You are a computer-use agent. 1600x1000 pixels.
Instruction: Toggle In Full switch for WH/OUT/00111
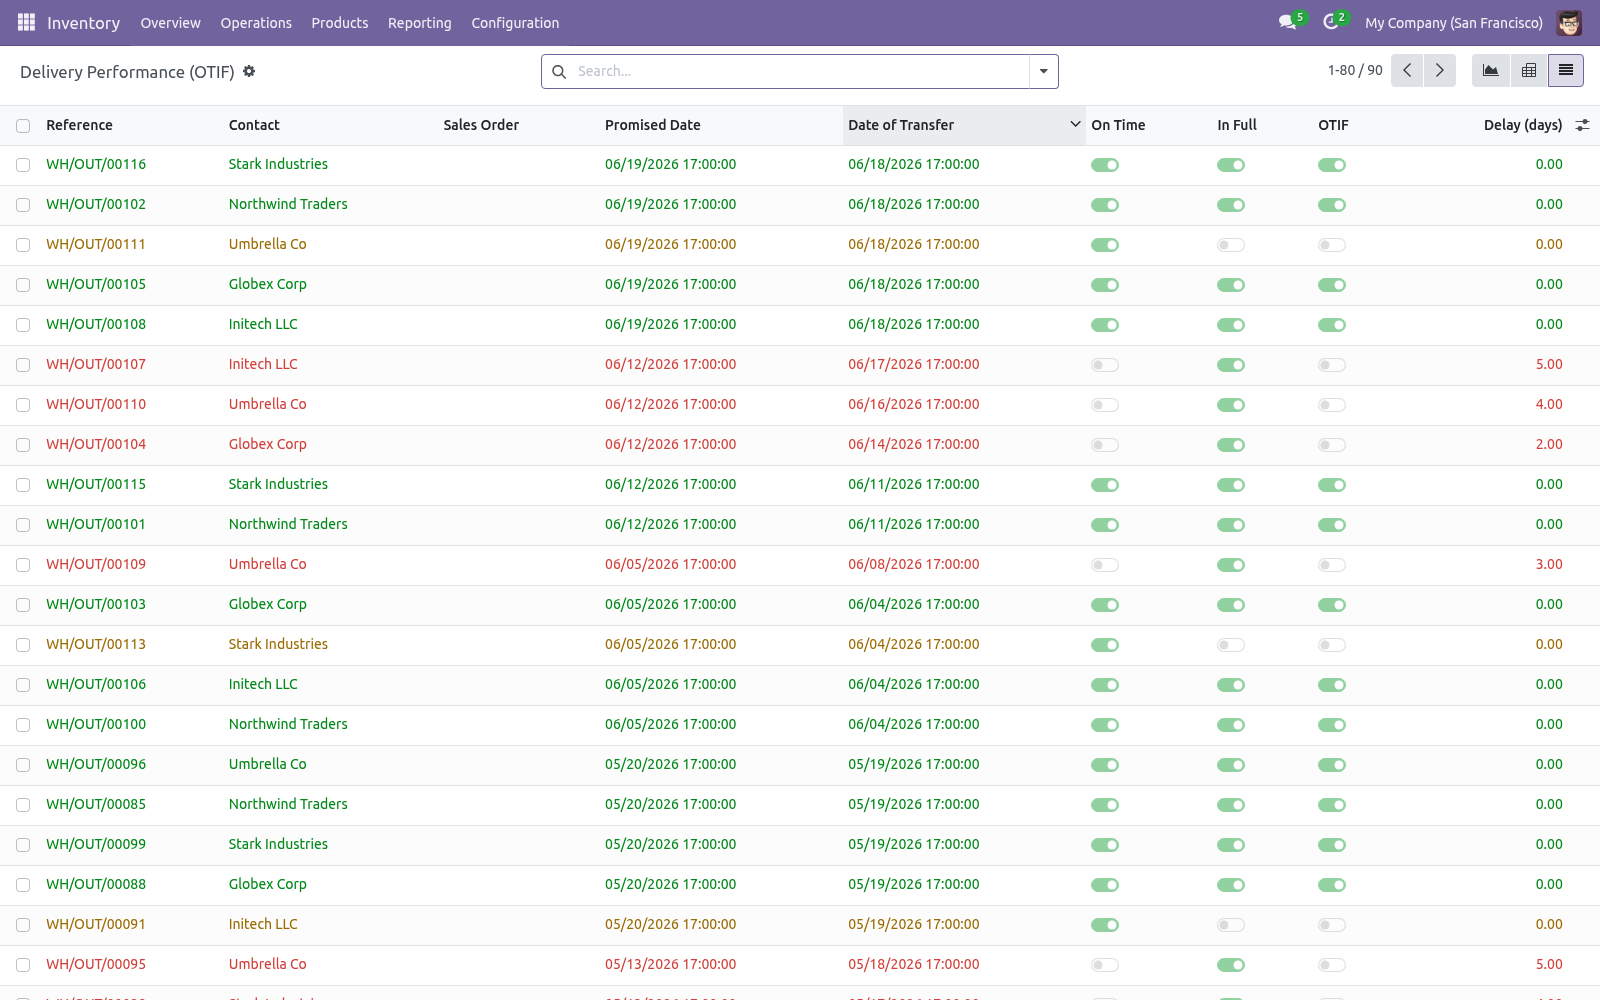[x=1231, y=245]
